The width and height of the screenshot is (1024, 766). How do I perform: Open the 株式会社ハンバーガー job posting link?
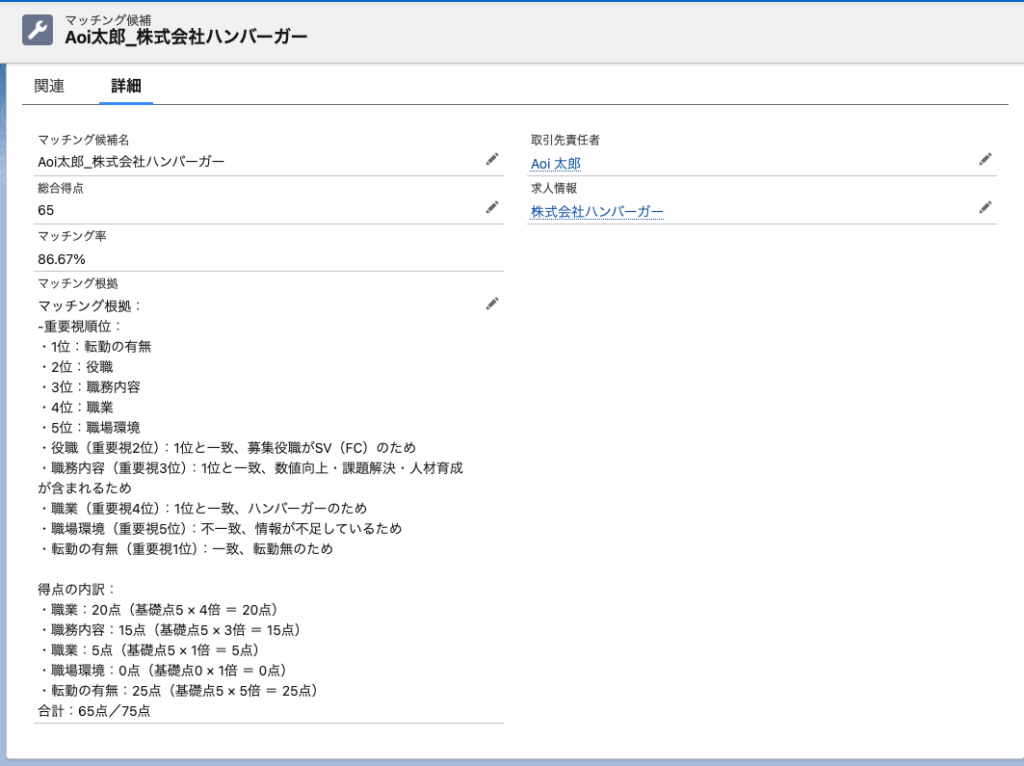point(597,211)
